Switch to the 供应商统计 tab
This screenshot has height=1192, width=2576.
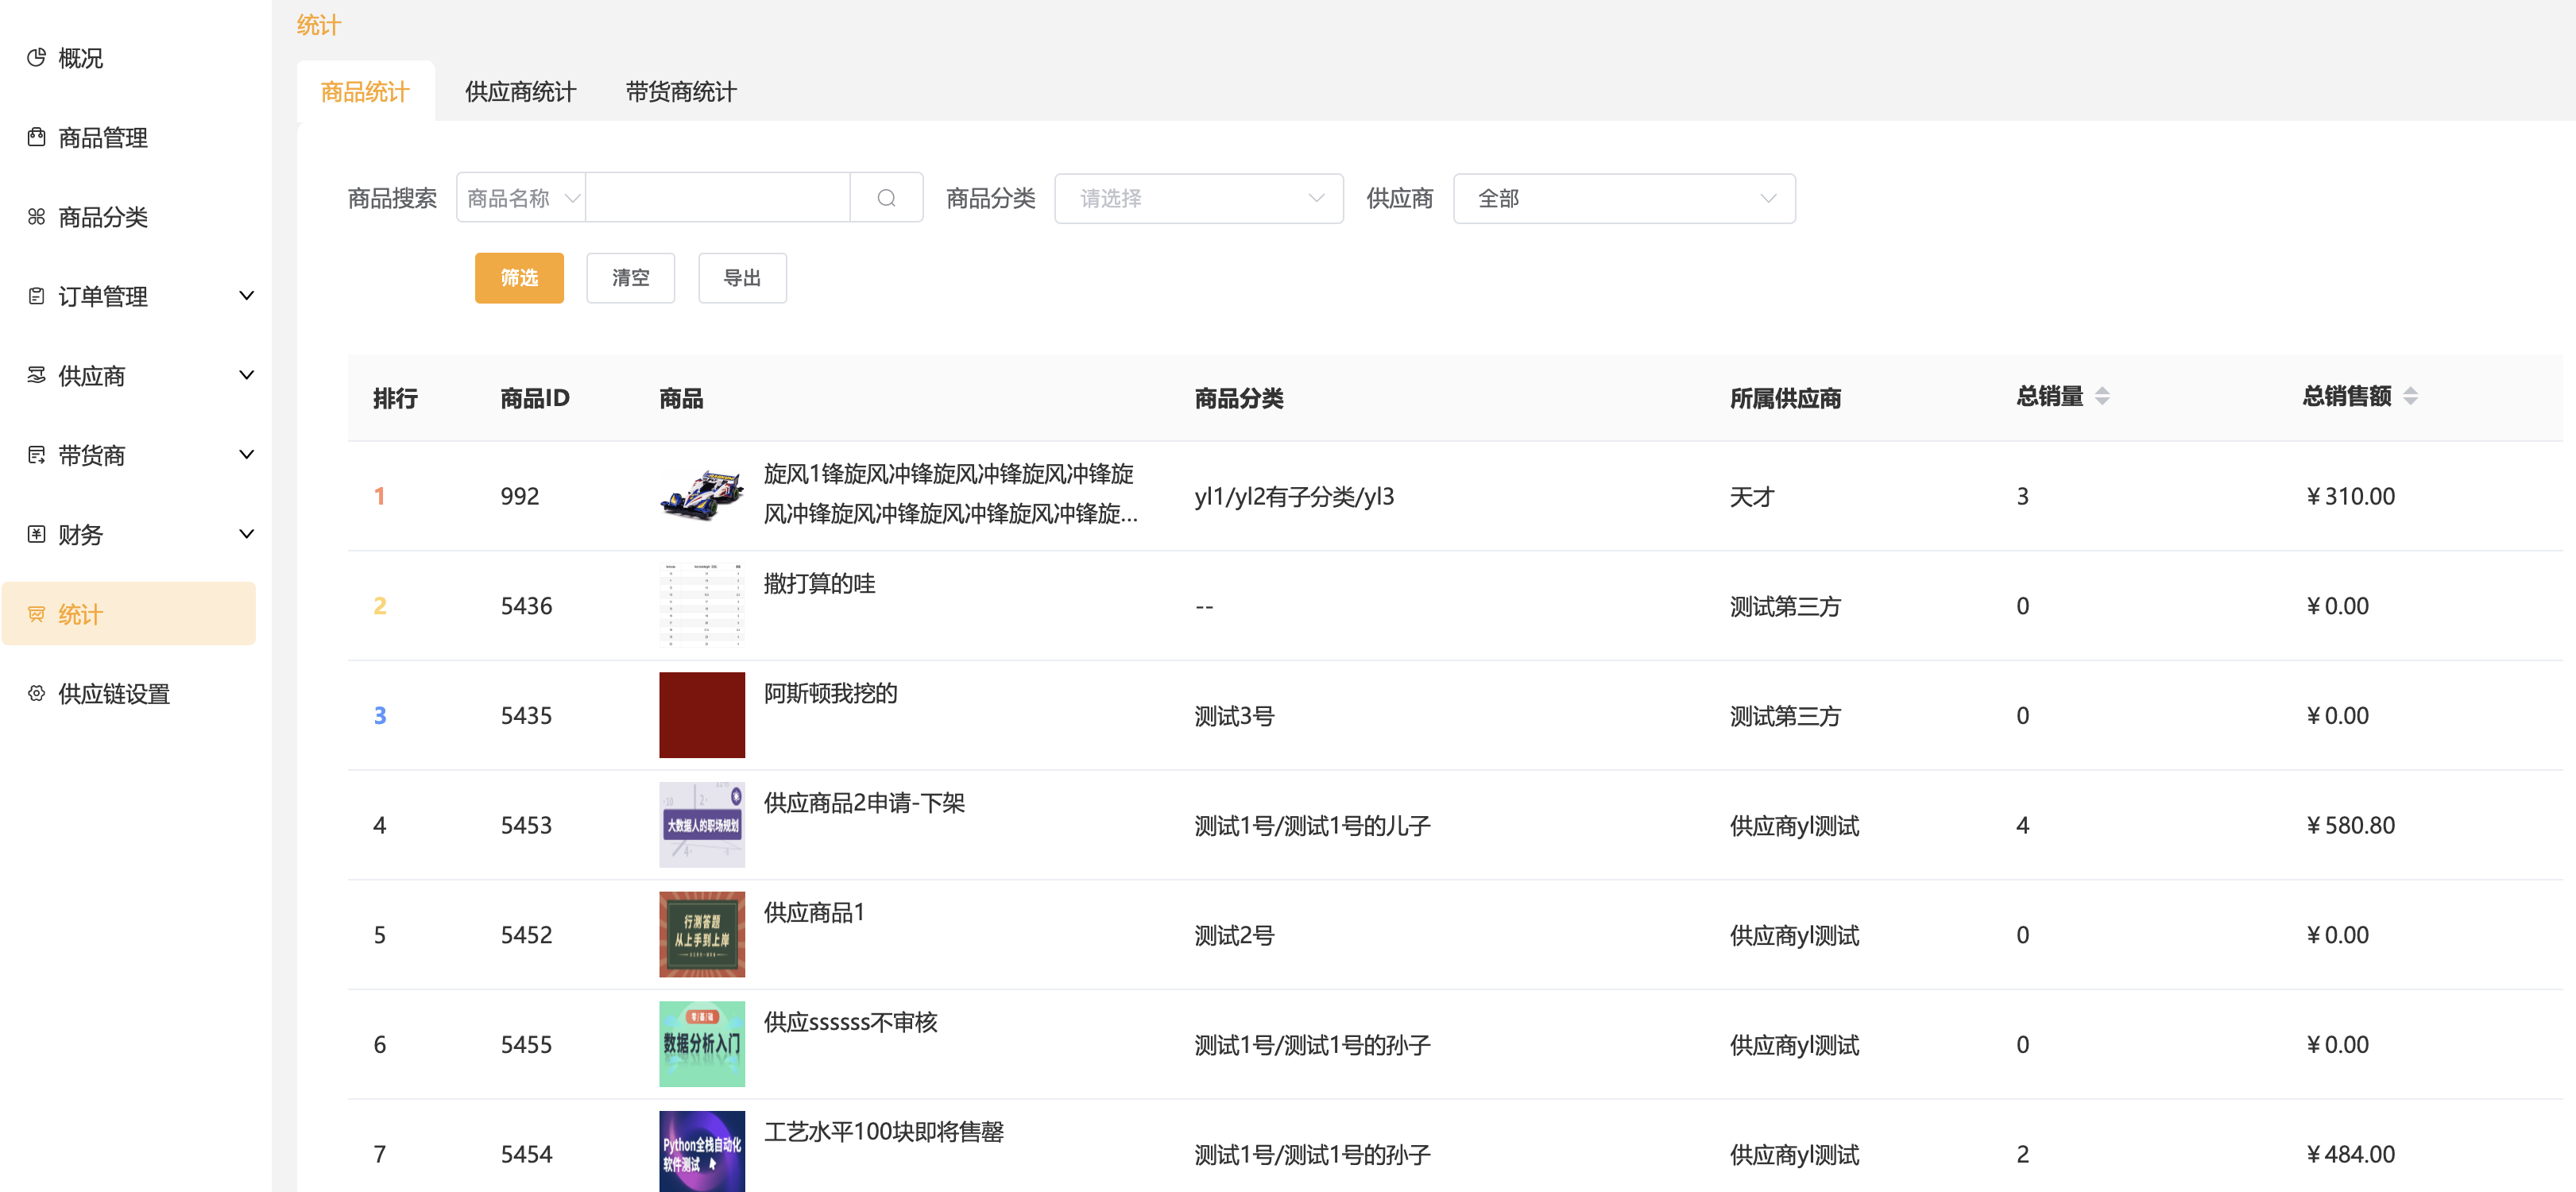coord(520,92)
